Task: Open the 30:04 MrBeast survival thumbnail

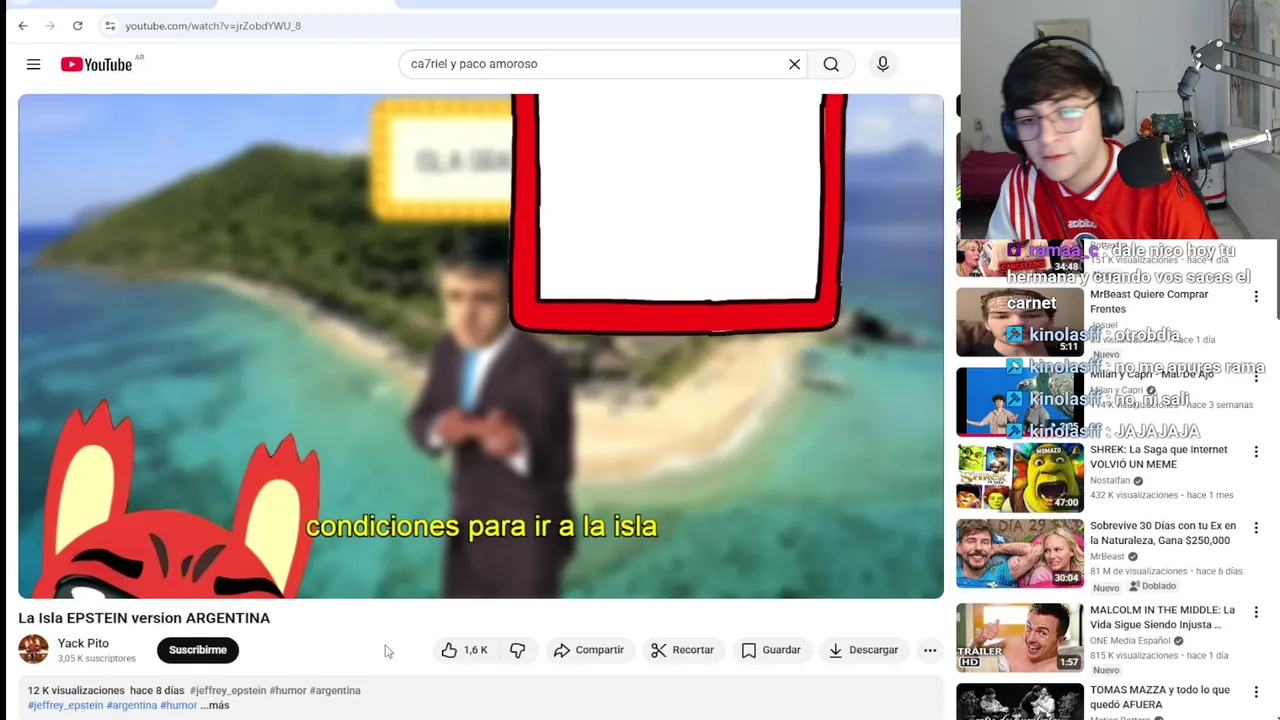Action: [1019, 553]
